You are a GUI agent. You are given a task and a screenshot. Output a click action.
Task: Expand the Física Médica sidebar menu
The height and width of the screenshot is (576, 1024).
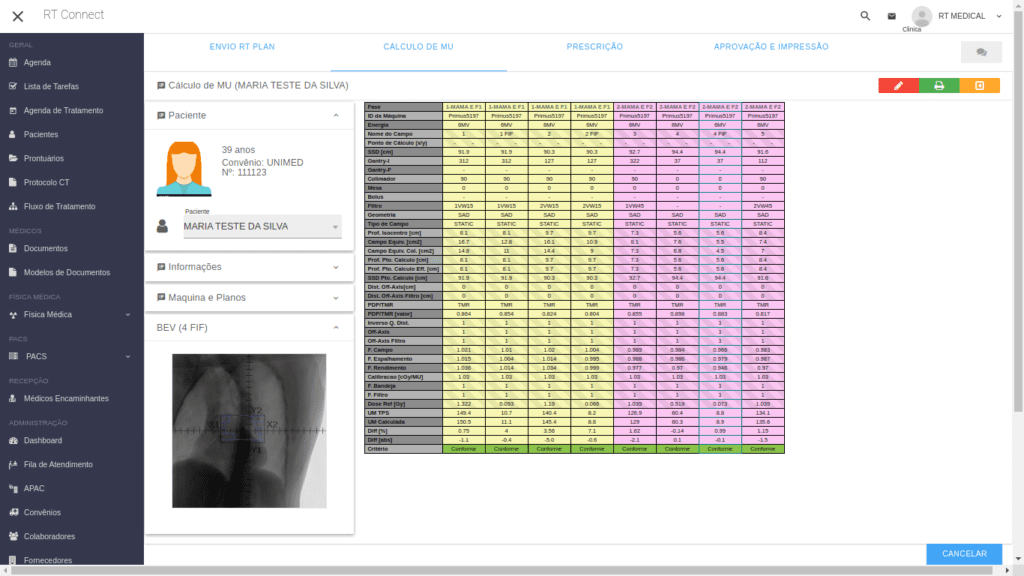pos(72,314)
